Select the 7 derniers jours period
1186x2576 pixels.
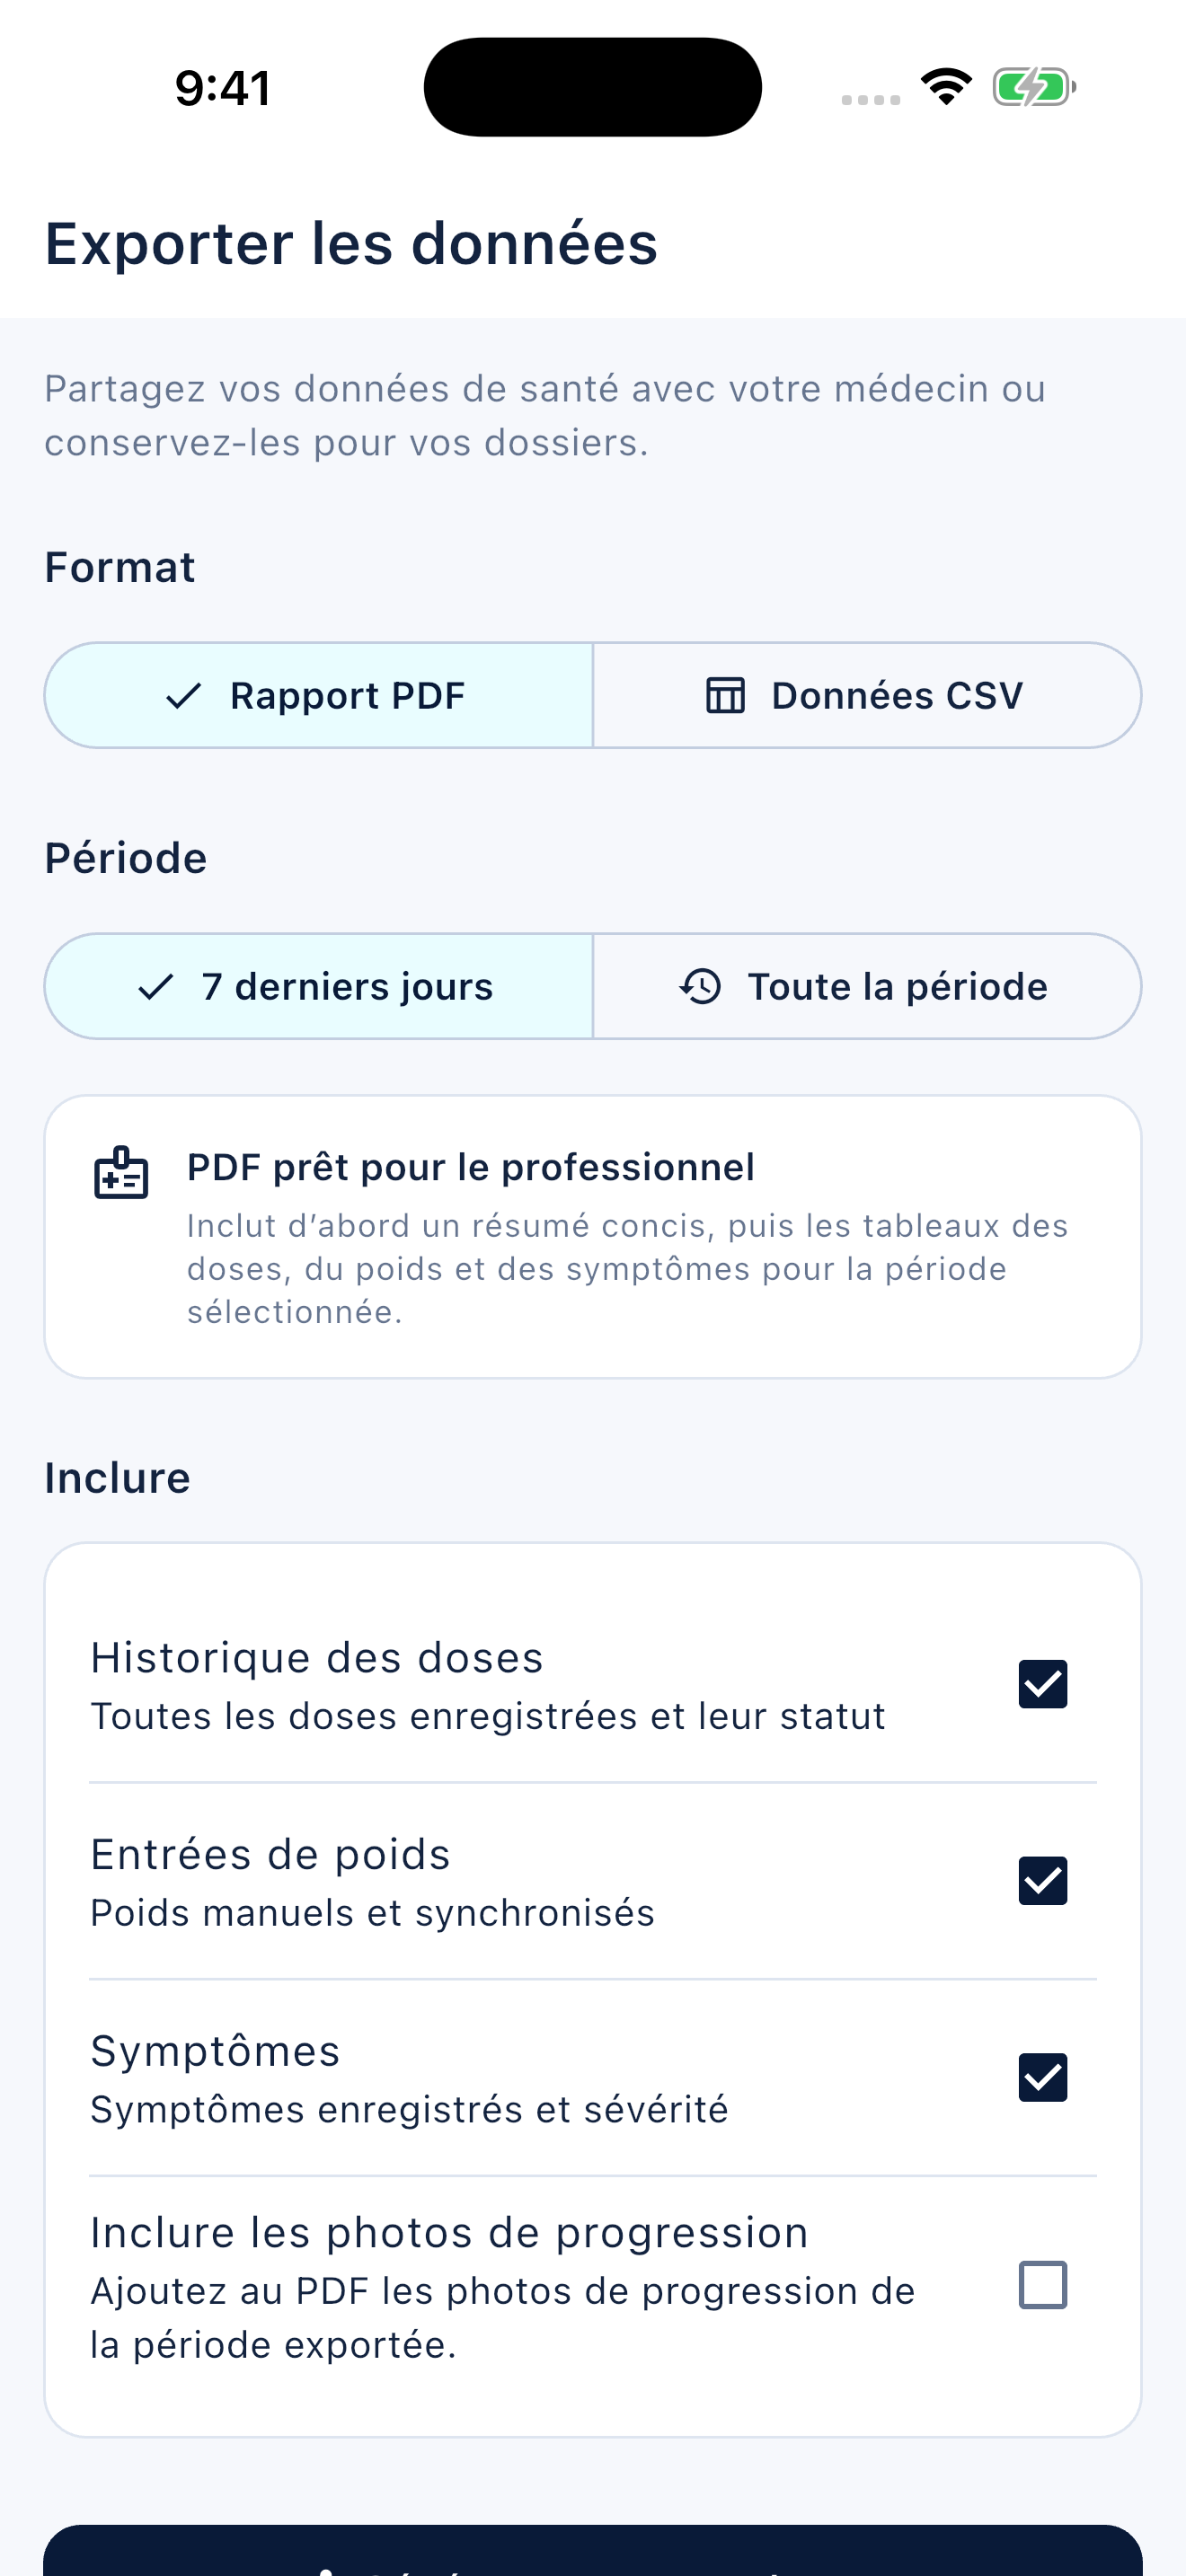coord(319,986)
